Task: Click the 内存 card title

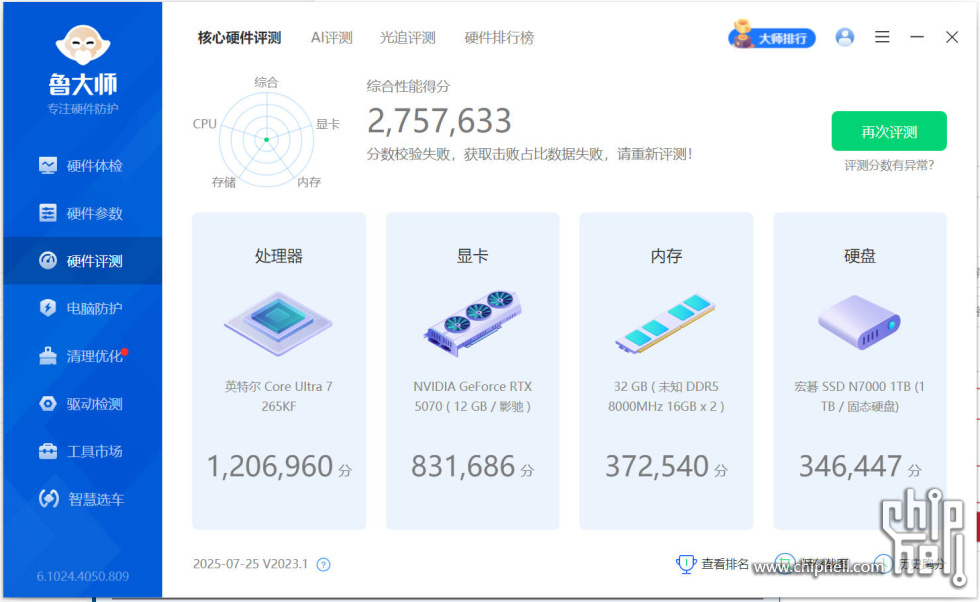Action: pyautogui.click(x=666, y=256)
